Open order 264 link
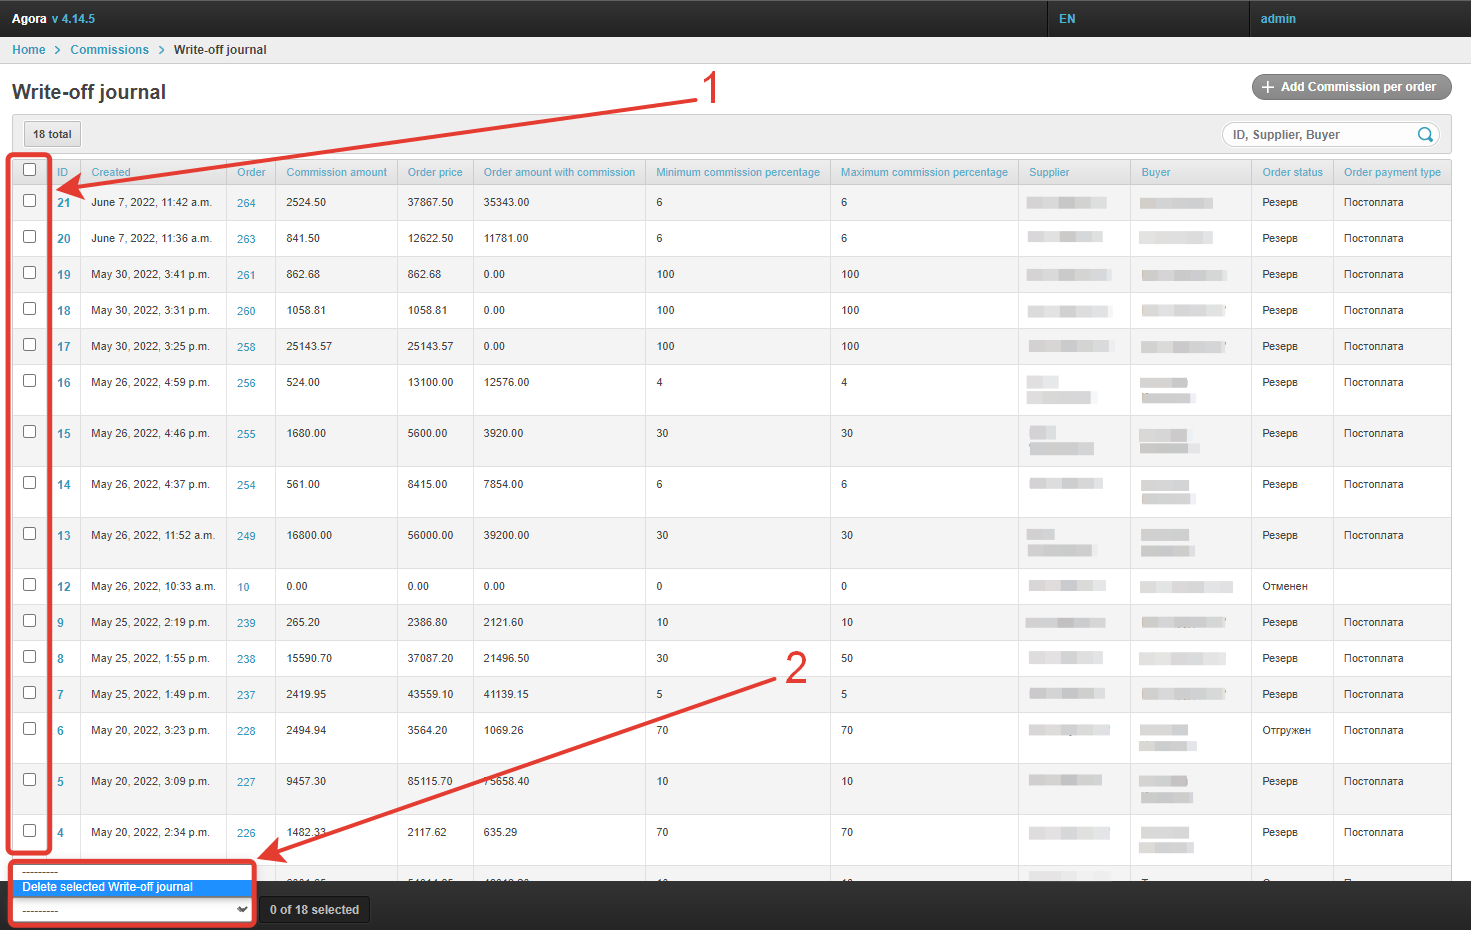The height and width of the screenshot is (930, 1471). (246, 203)
